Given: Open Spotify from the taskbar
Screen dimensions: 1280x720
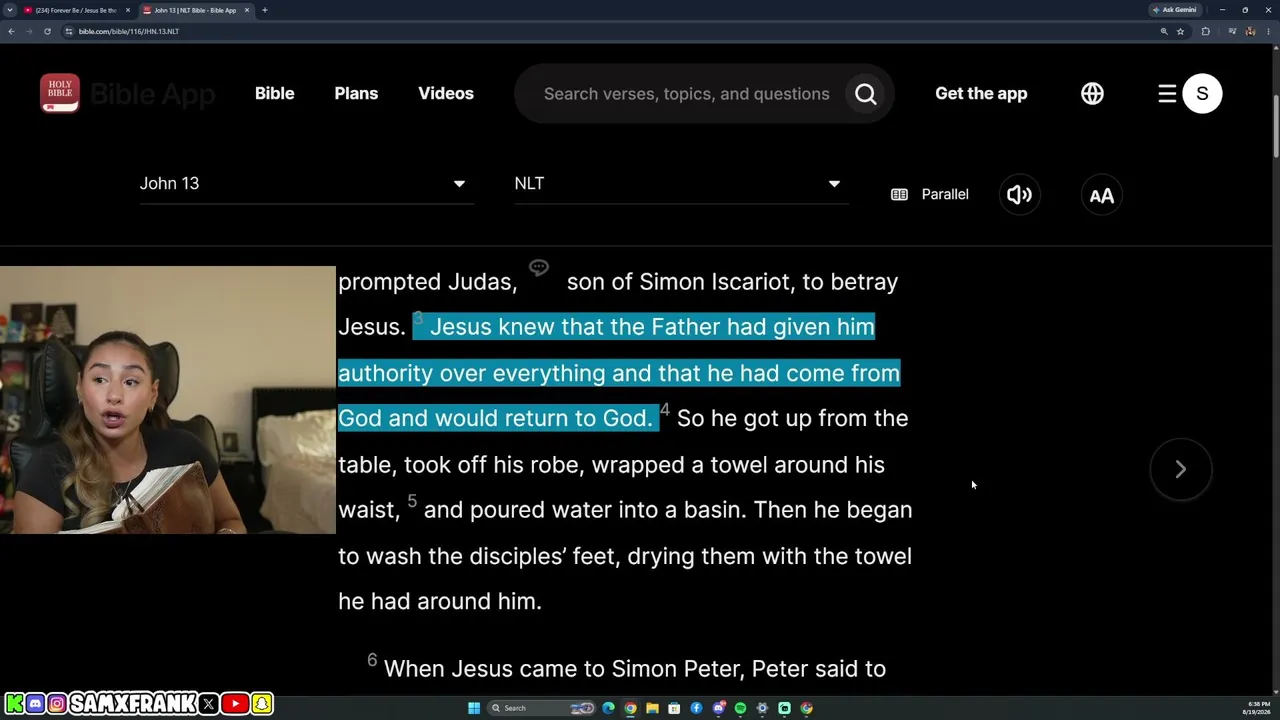Looking at the screenshot, I should pyautogui.click(x=740, y=708).
